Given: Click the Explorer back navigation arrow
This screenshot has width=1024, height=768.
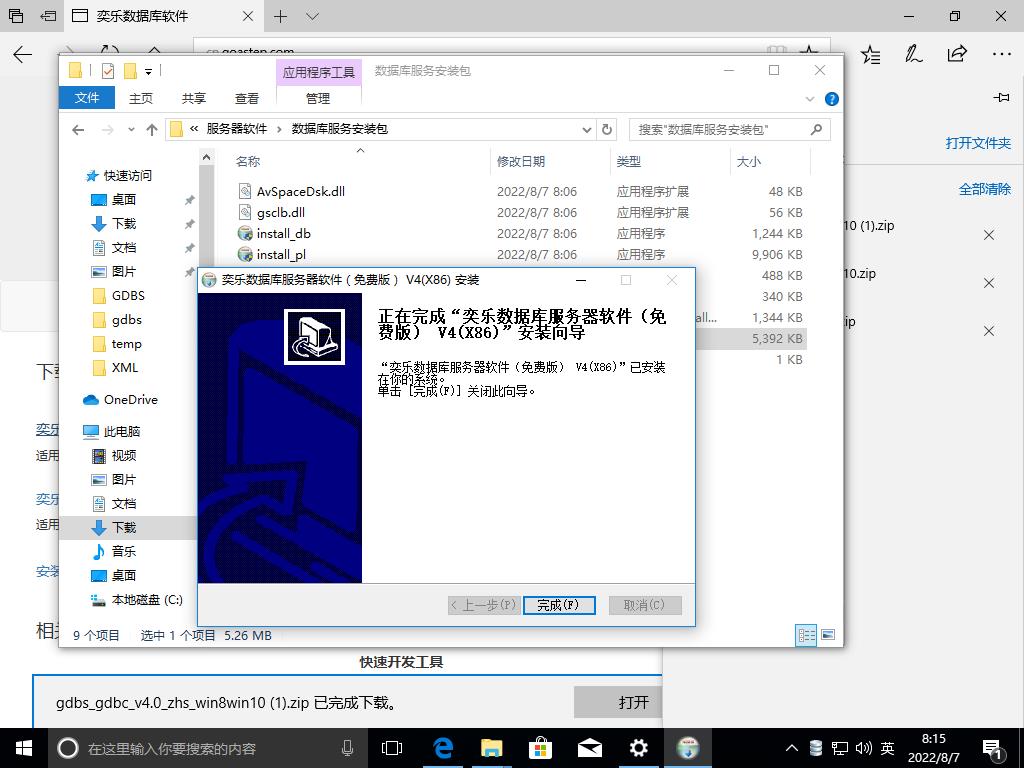Looking at the screenshot, I should click(x=79, y=129).
